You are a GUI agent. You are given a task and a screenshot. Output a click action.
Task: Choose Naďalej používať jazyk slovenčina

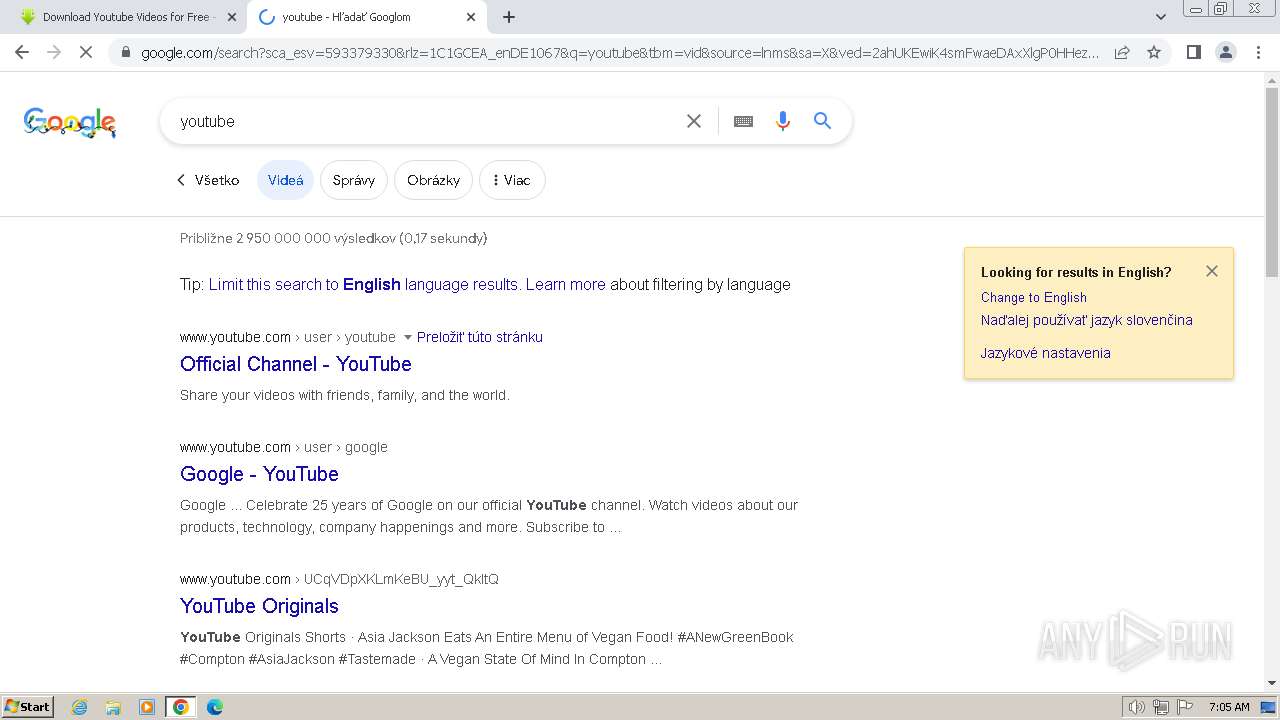coord(1086,320)
